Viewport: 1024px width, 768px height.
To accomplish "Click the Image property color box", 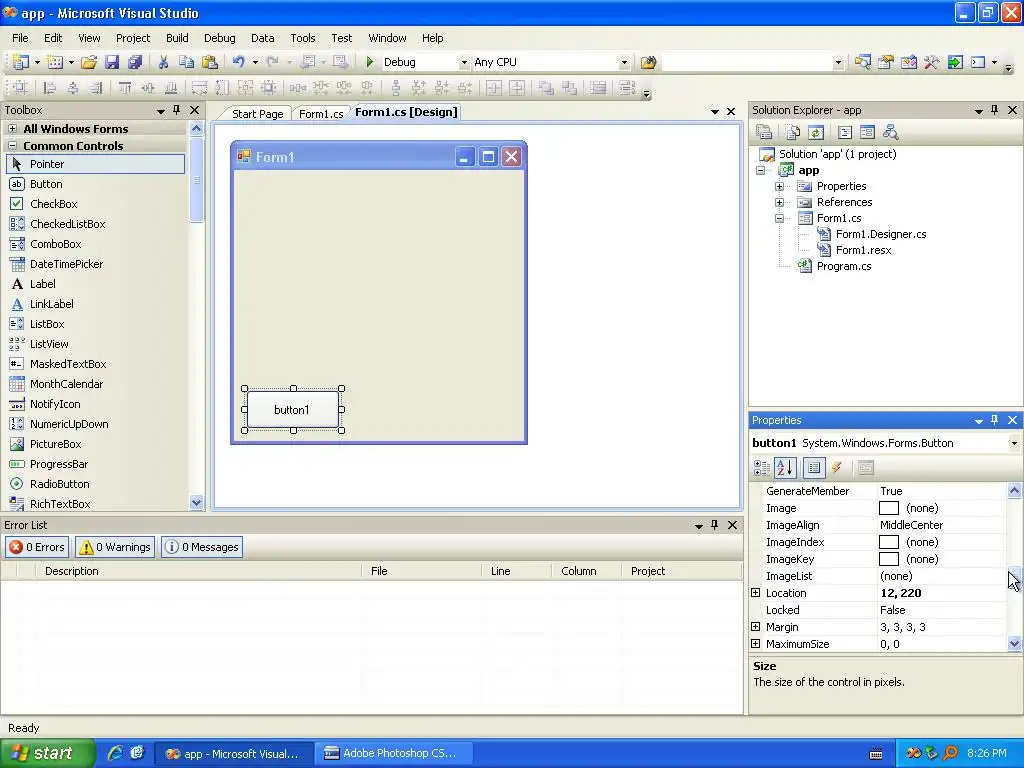I will (x=889, y=508).
